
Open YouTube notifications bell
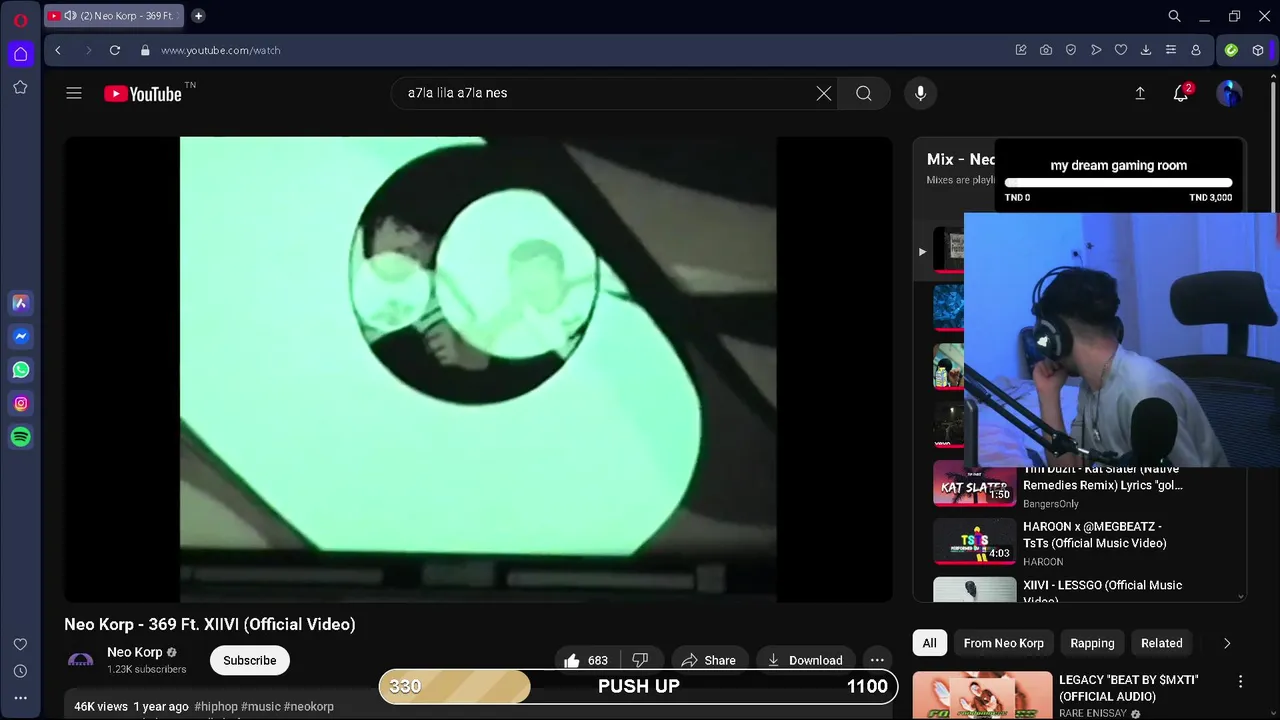1181,93
